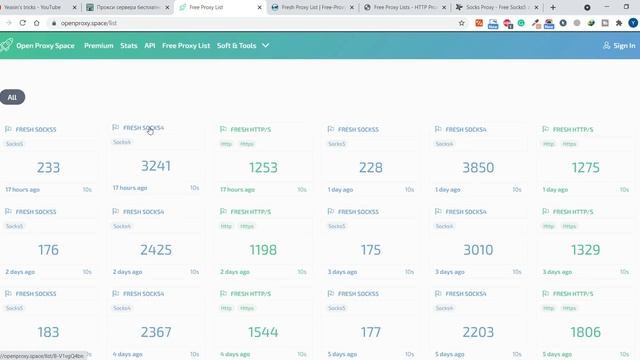Image resolution: width=640 pixels, height=360 pixels.
Task: Click the Sign In link
Action: coord(619,46)
